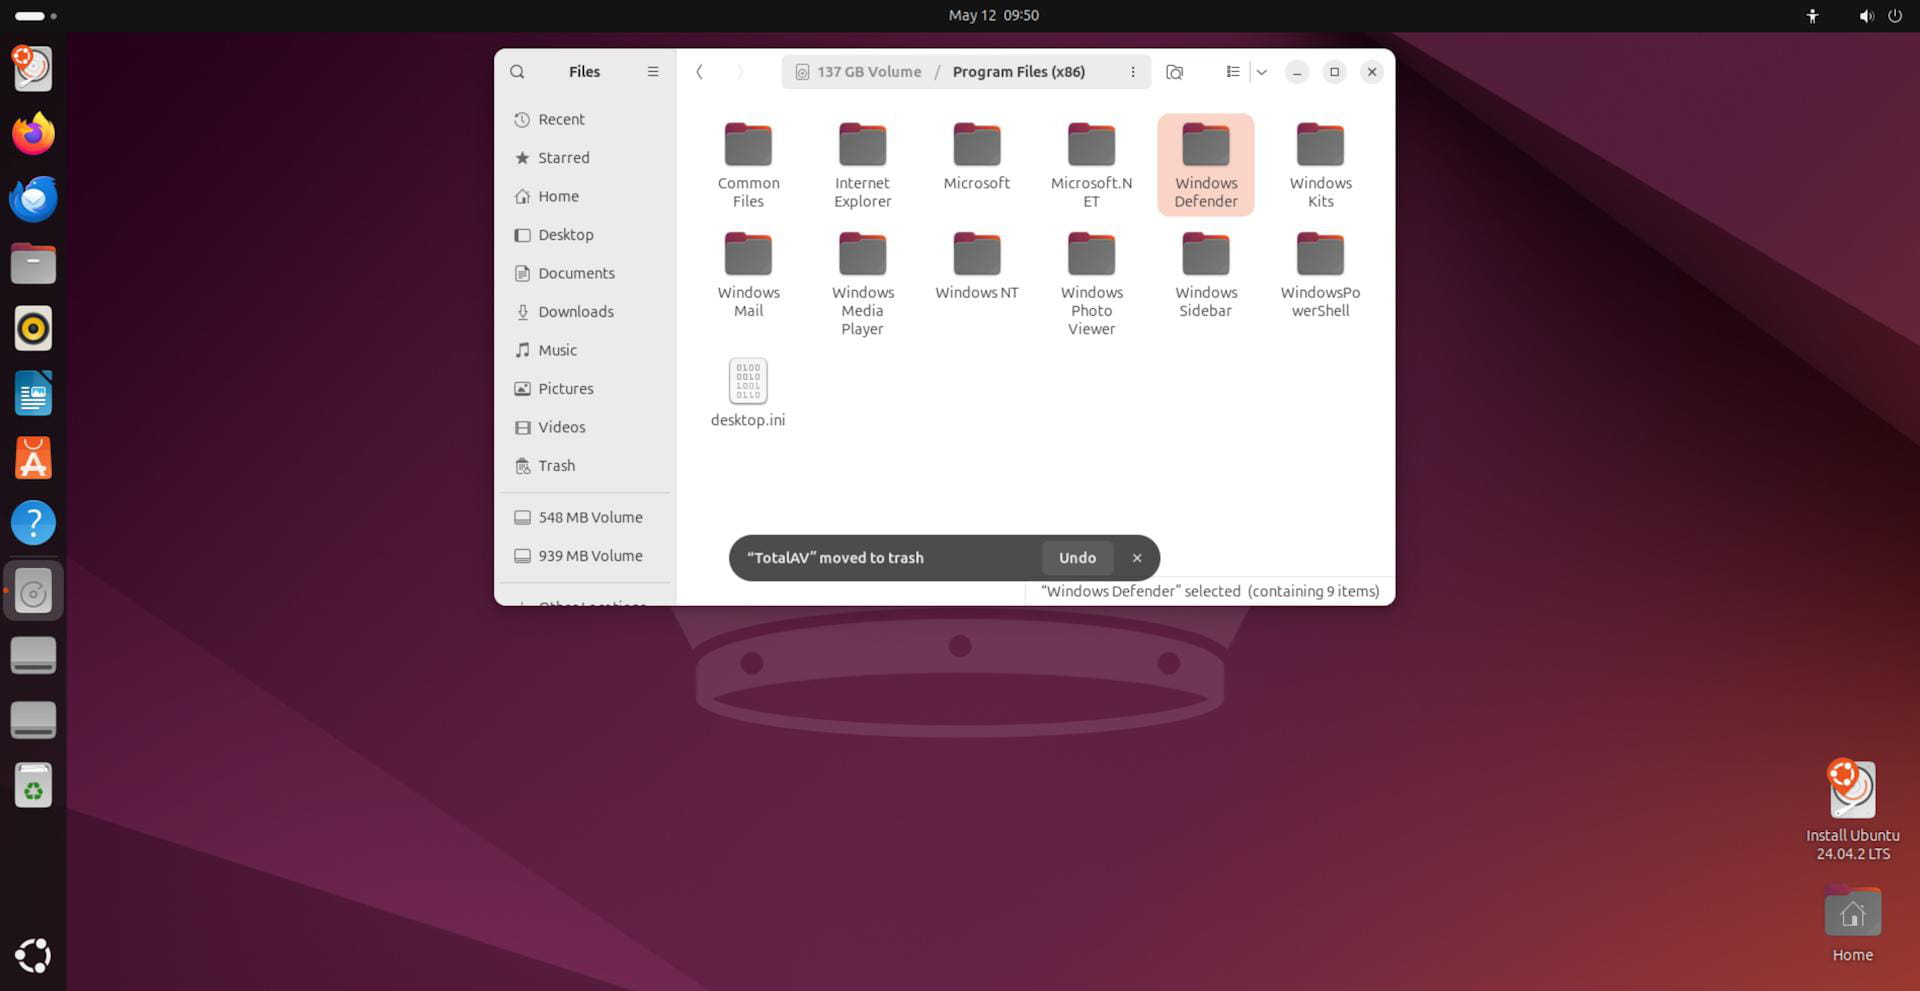The image size is (1920, 991).
Task: Open Videos in the sidebar
Action: click(x=585, y=427)
